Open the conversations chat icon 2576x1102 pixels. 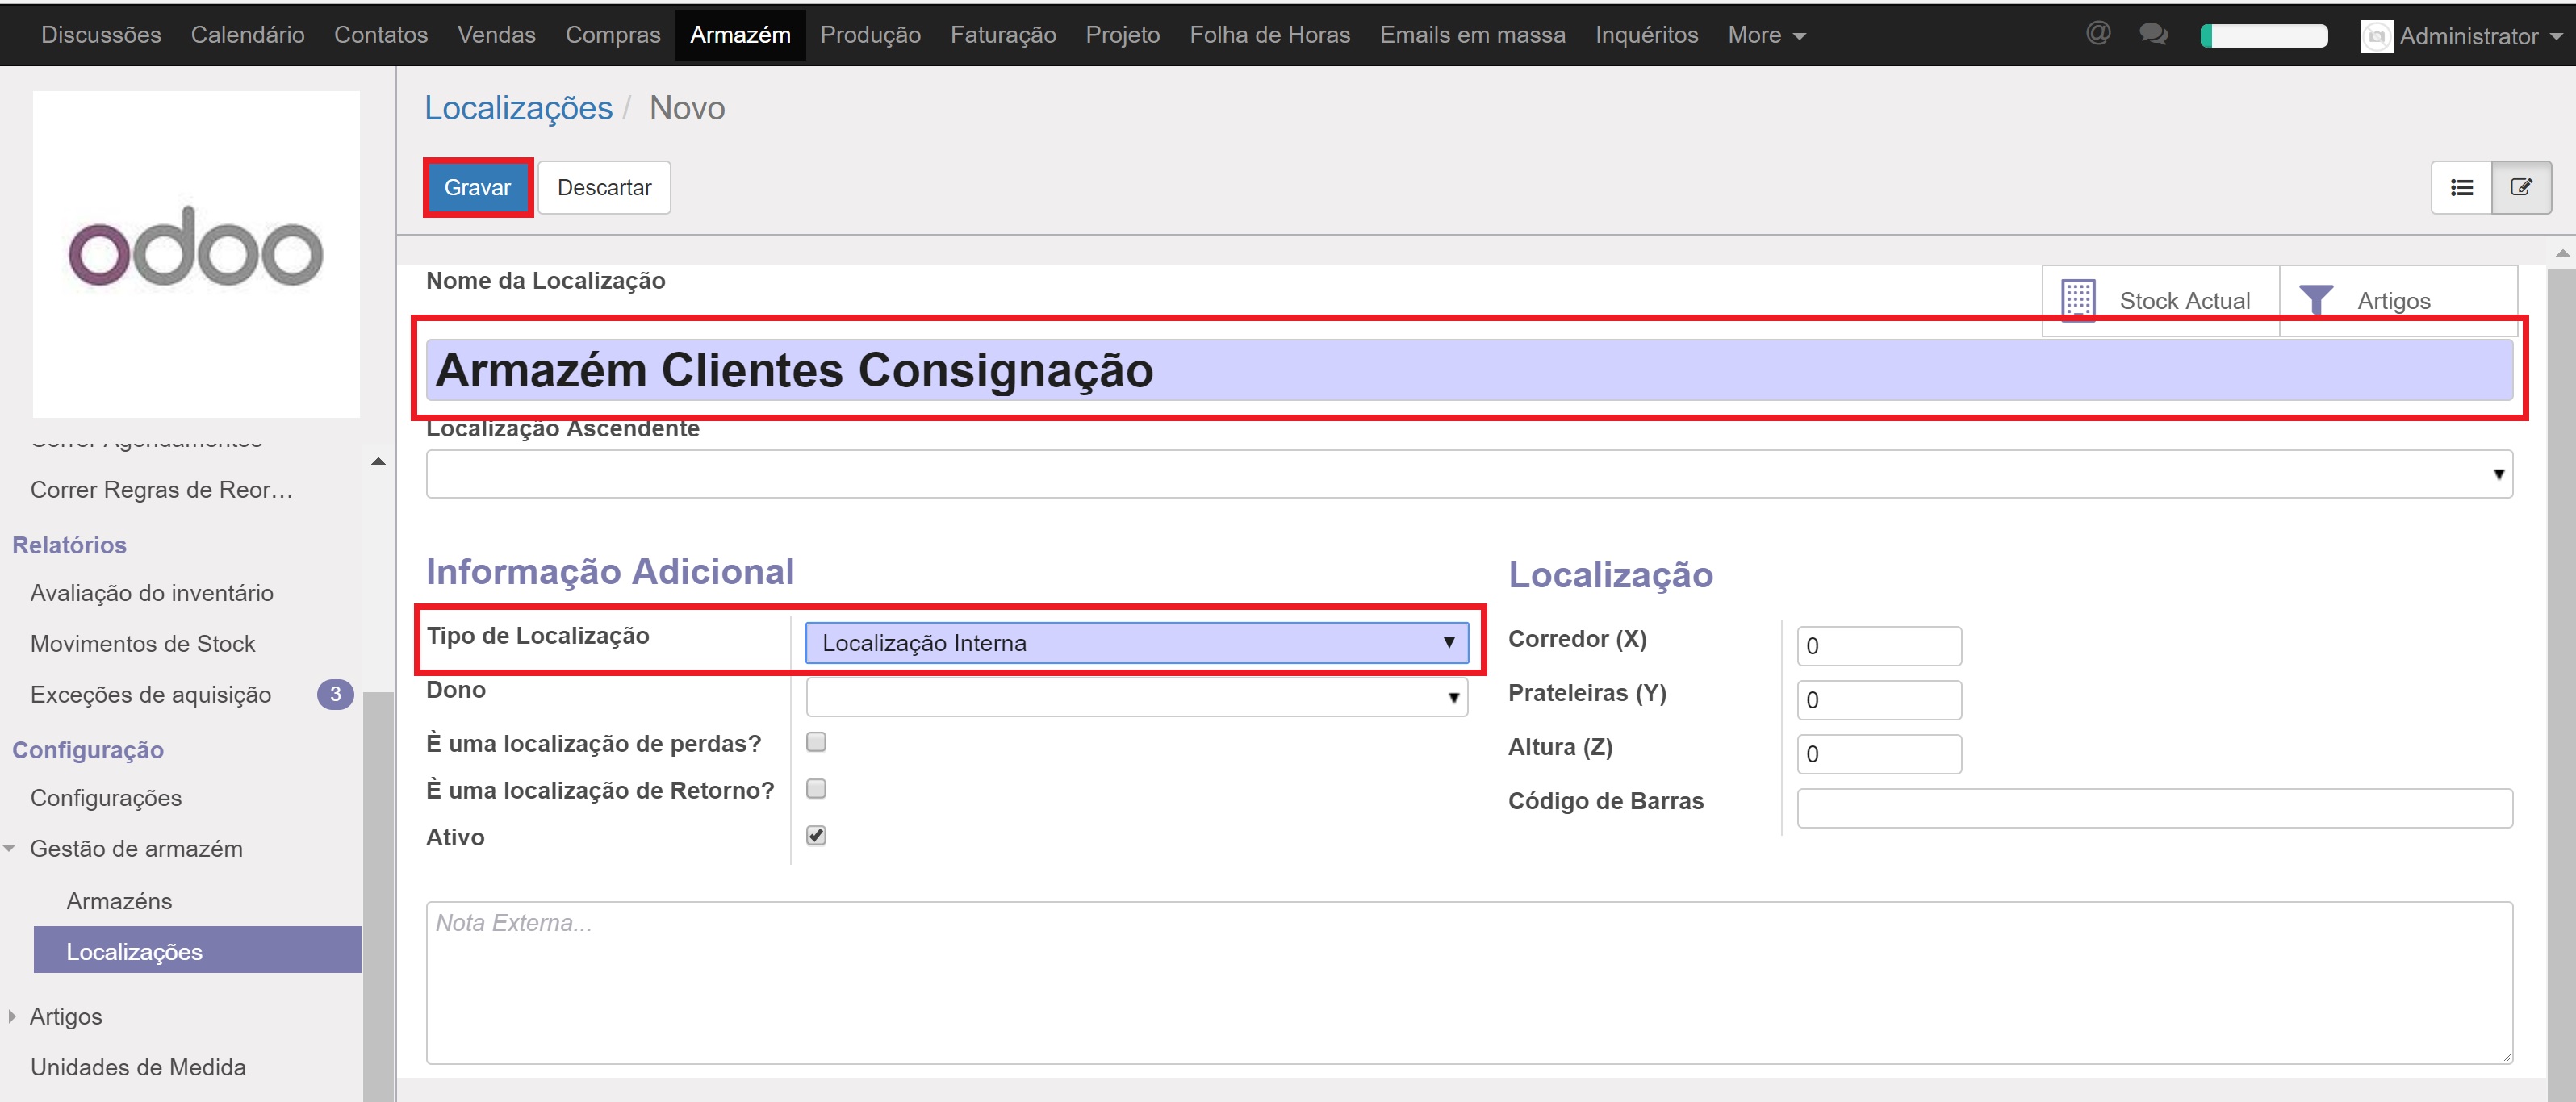(x=2153, y=34)
